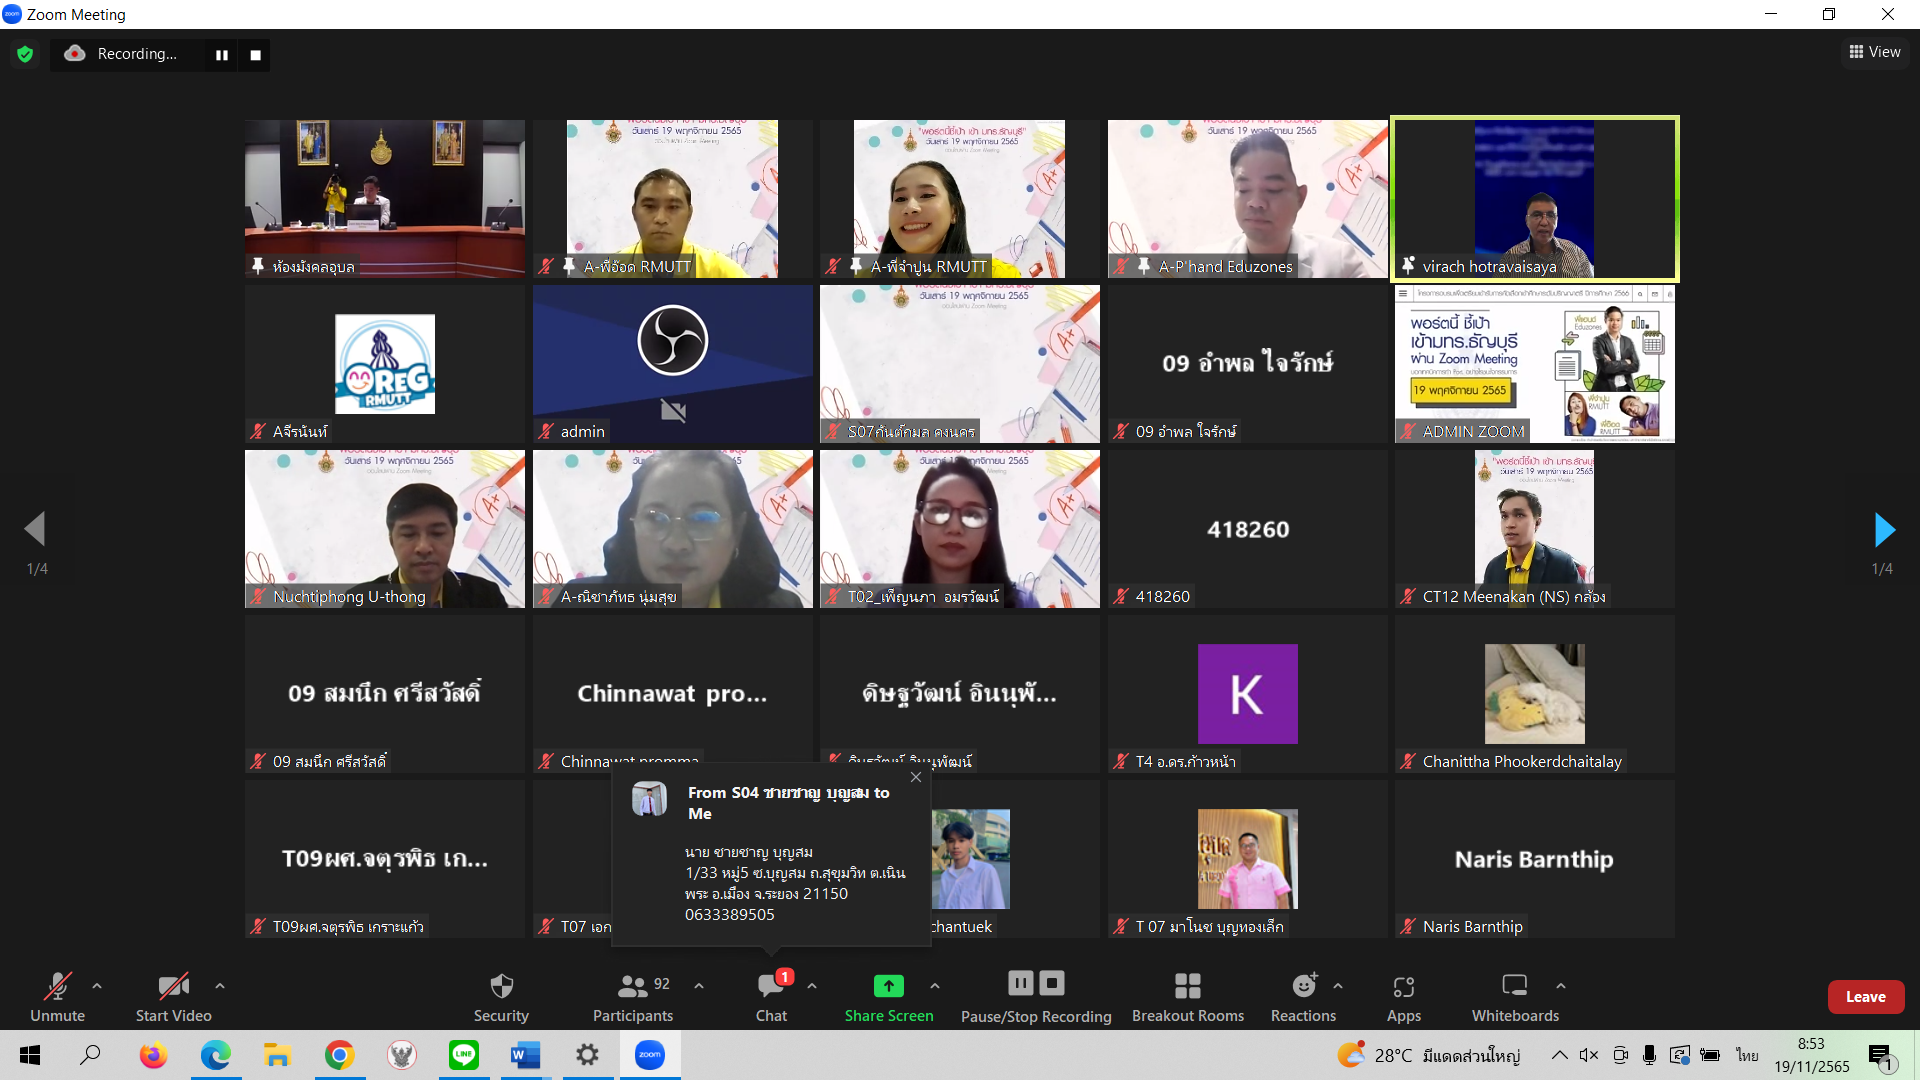The image size is (1920, 1080).
Task: Open the View layout menu
Action: point(1875,52)
